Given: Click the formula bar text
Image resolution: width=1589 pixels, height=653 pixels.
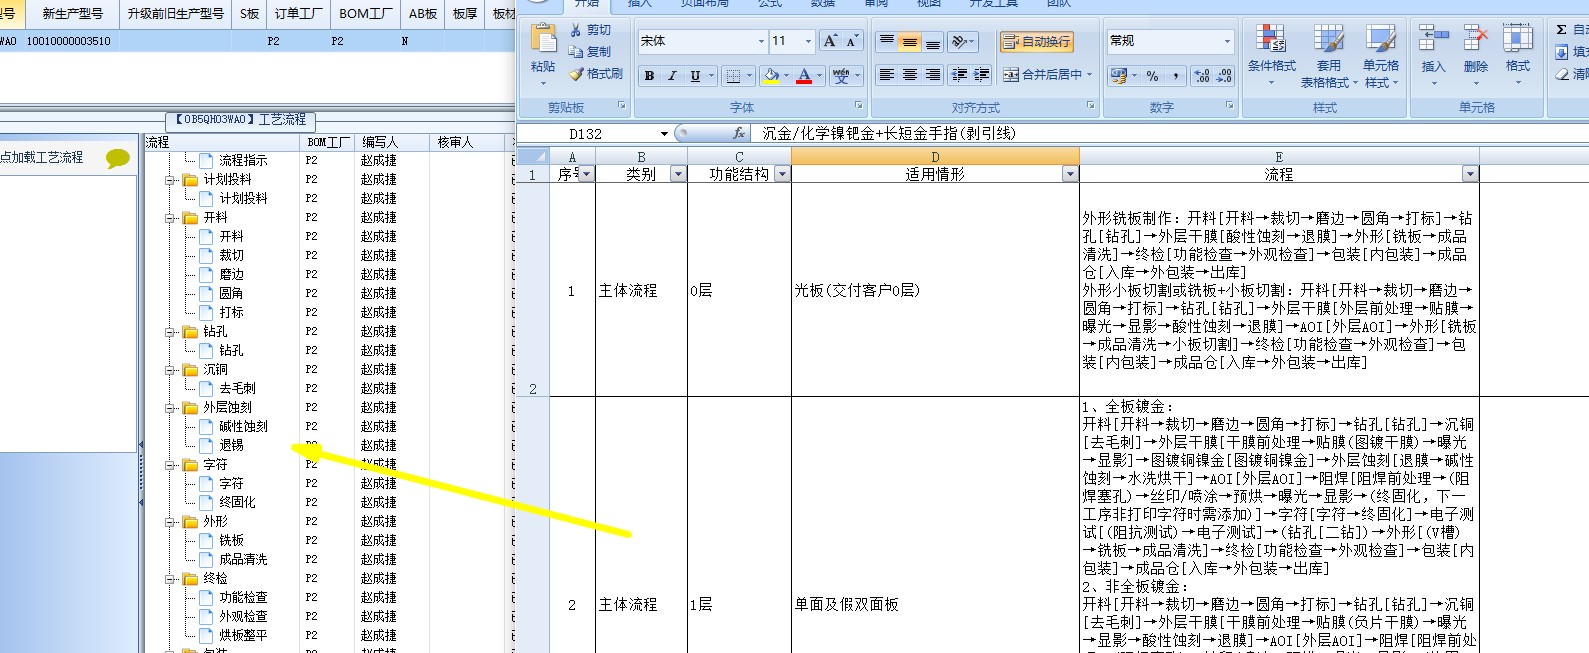Looking at the screenshot, I should (889, 133).
